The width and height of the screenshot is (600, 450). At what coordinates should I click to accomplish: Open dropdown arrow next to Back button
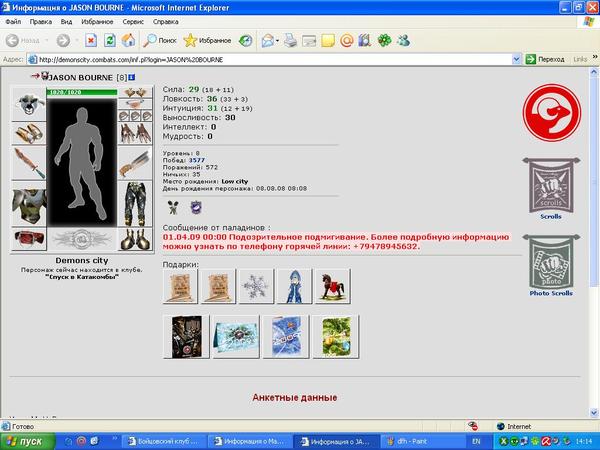(x=47, y=40)
